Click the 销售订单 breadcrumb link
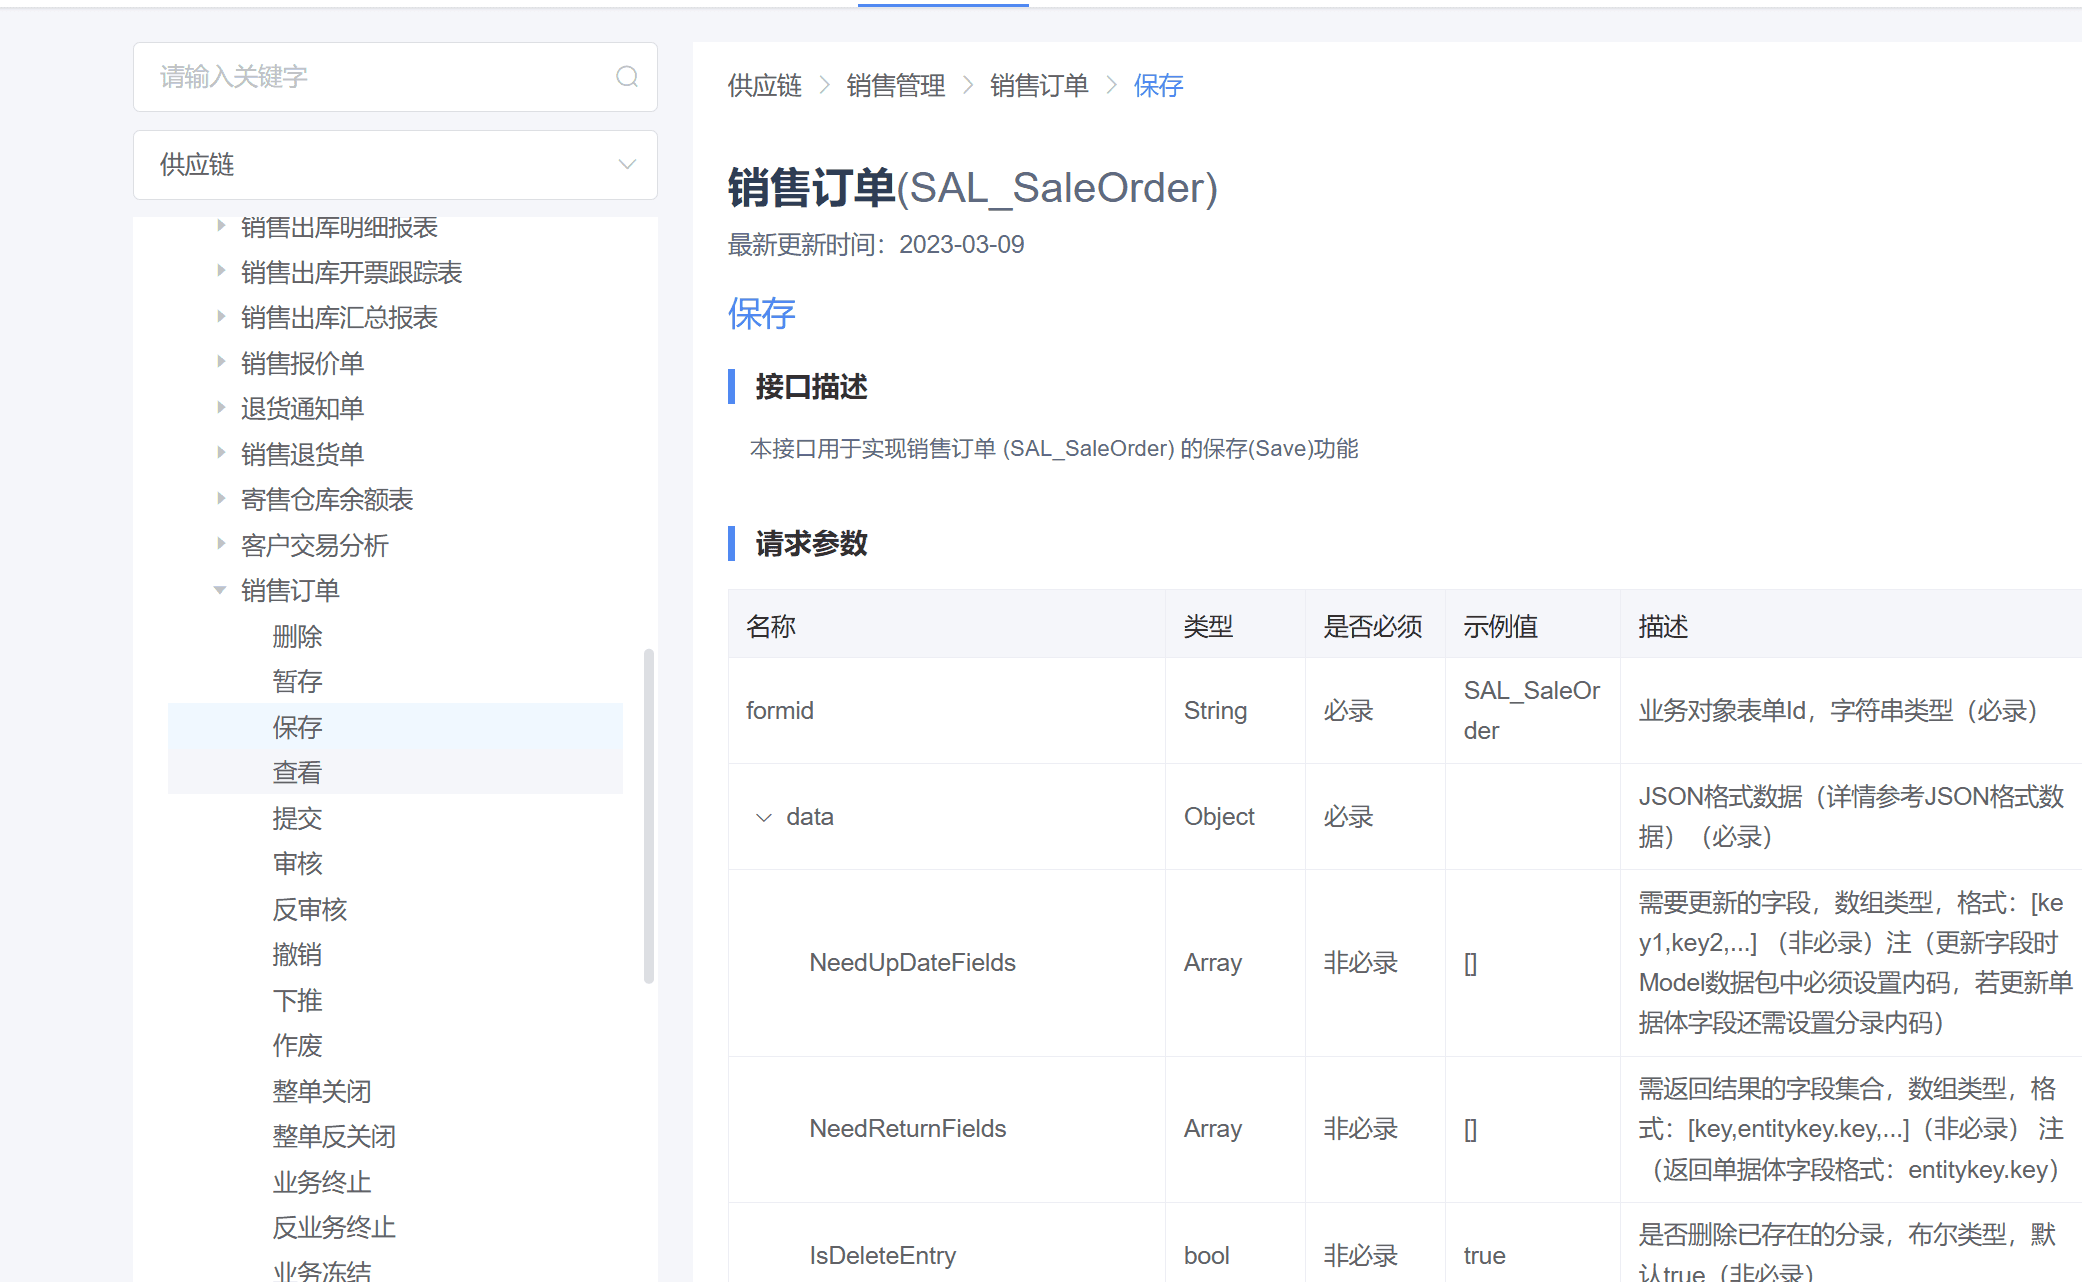This screenshot has width=2082, height=1282. pyautogui.click(x=1040, y=86)
